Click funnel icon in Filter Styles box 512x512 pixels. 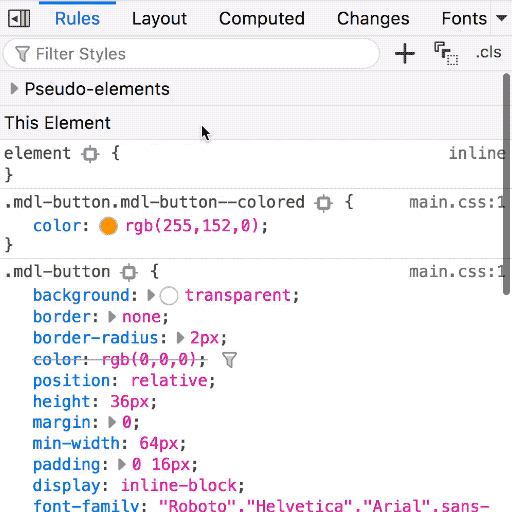(23, 54)
